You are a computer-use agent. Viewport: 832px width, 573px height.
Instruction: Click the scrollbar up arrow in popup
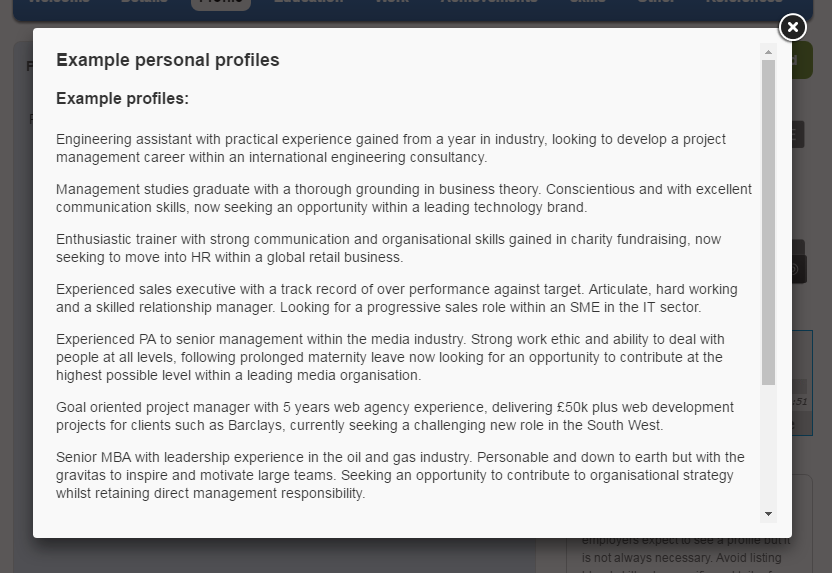(768, 52)
